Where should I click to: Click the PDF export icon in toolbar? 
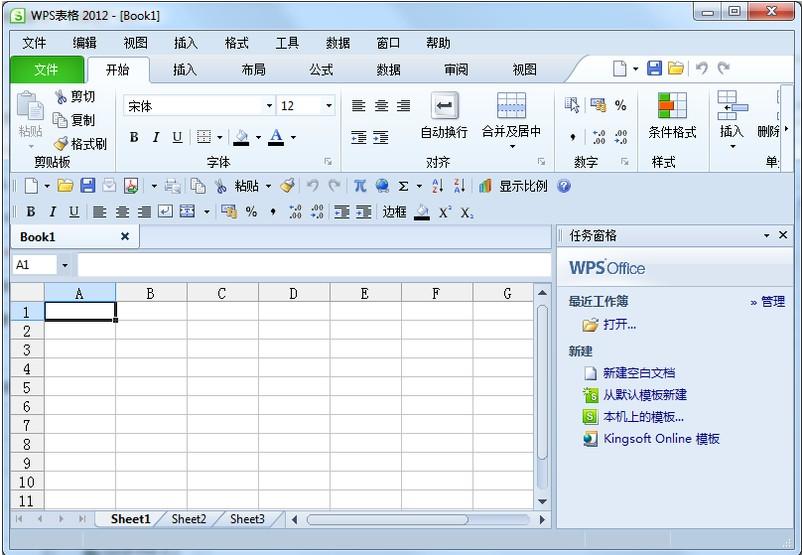click(x=131, y=186)
